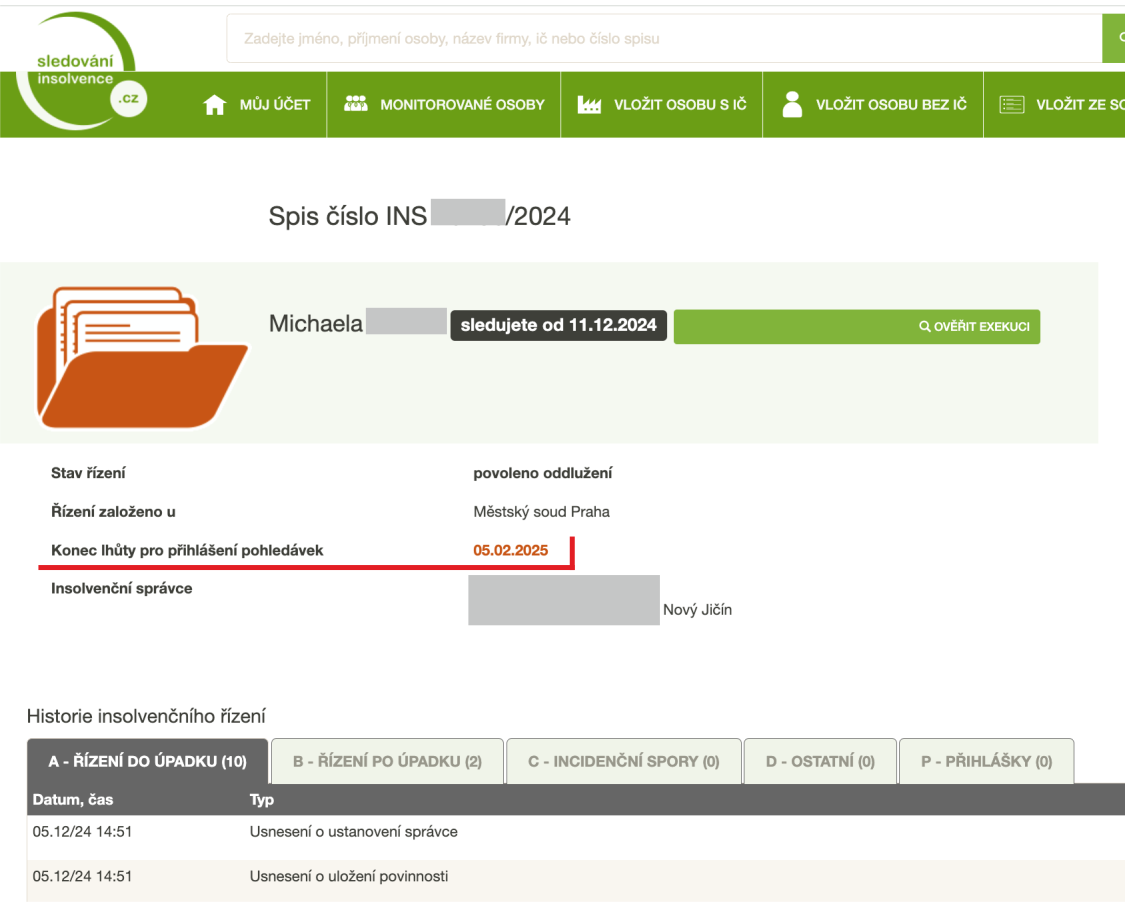Open the 'Usnesení o ustanovení správce' record

(353, 832)
